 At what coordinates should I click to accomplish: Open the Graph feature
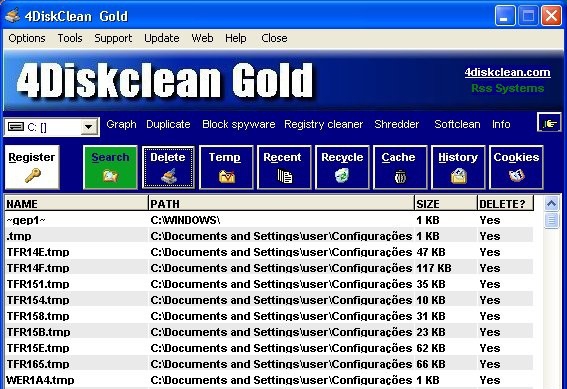click(121, 124)
